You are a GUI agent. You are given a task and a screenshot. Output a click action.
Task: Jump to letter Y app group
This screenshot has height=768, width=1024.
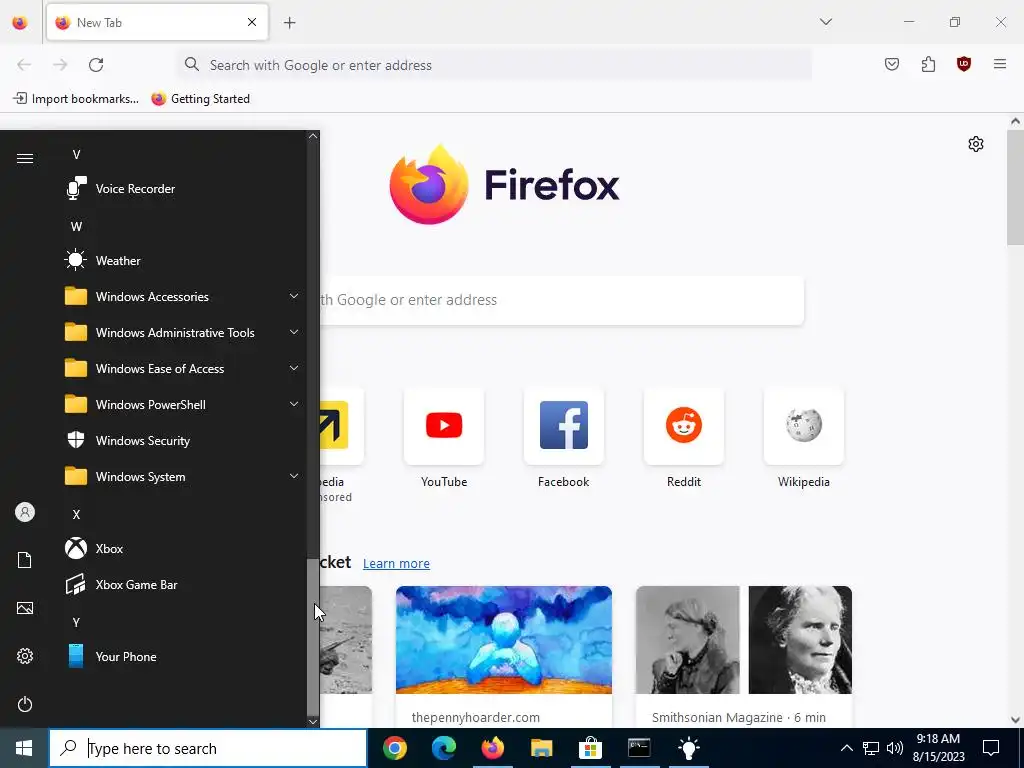pyautogui.click(x=76, y=622)
